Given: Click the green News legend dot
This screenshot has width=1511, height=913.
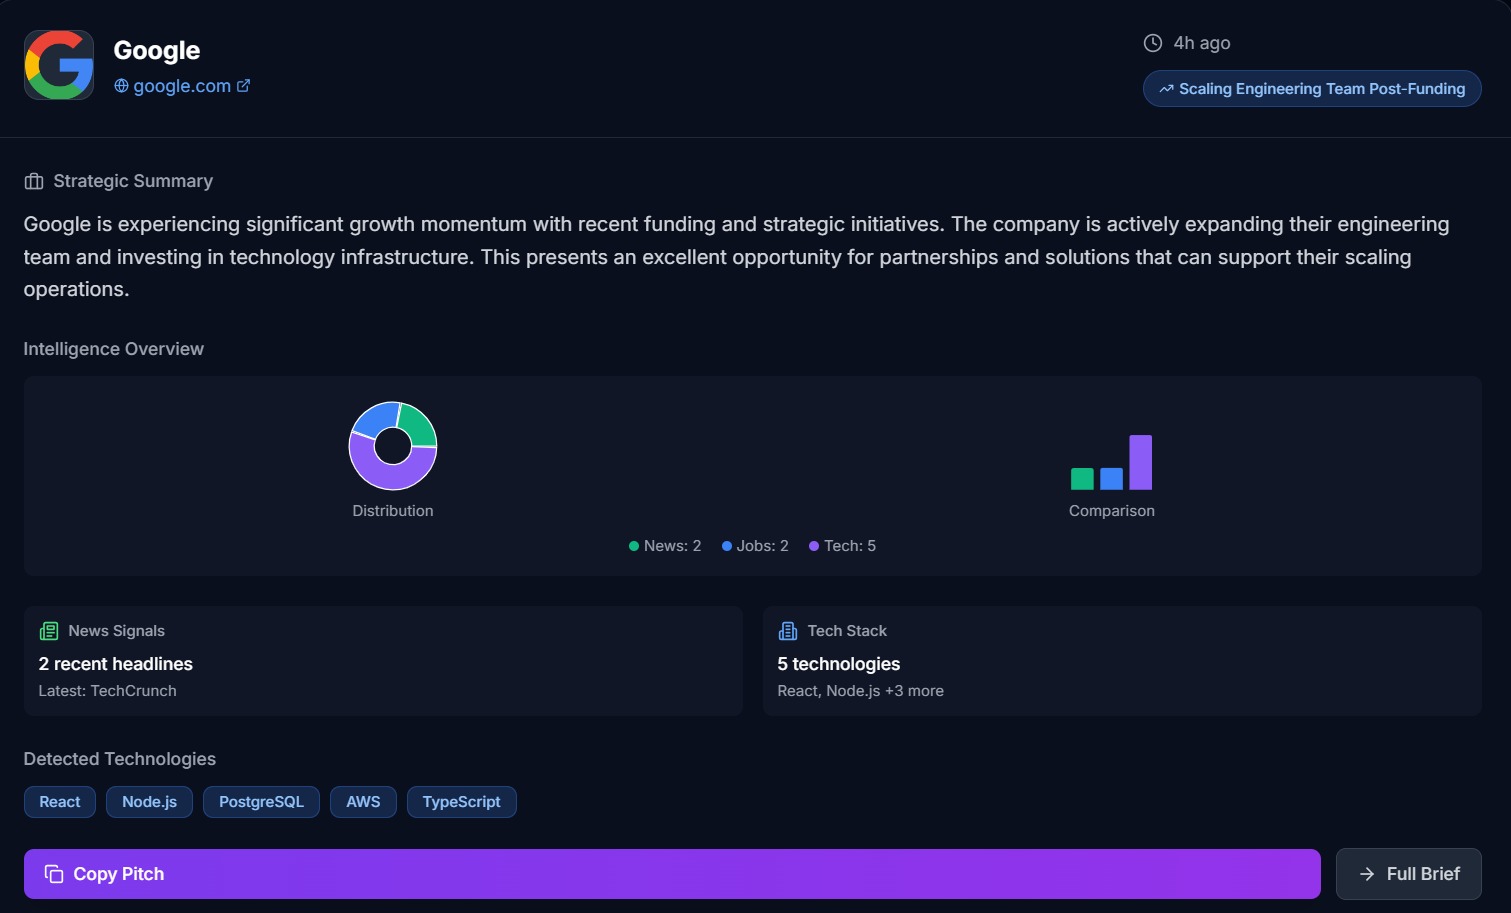Looking at the screenshot, I should point(634,546).
